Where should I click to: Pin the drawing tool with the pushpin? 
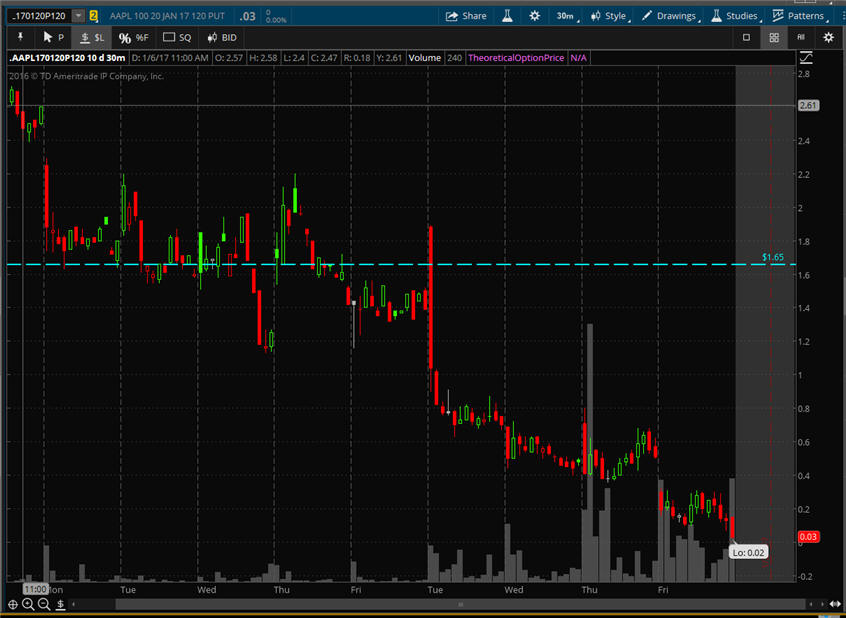pos(19,37)
